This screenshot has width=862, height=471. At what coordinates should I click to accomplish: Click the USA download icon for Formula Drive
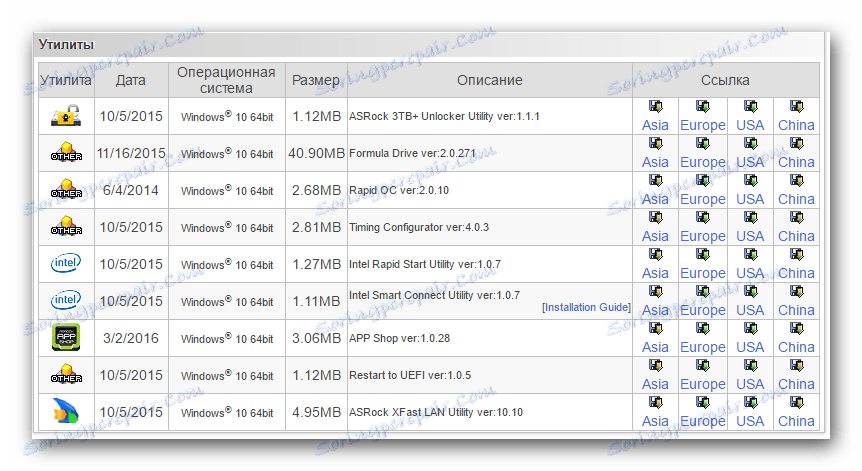(x=750, y=143)
